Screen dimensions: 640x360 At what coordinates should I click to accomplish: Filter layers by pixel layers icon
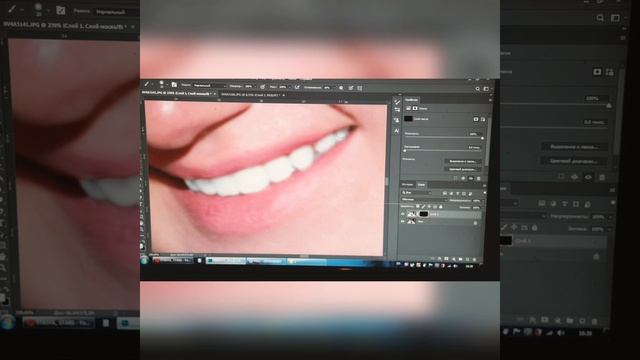444,193
